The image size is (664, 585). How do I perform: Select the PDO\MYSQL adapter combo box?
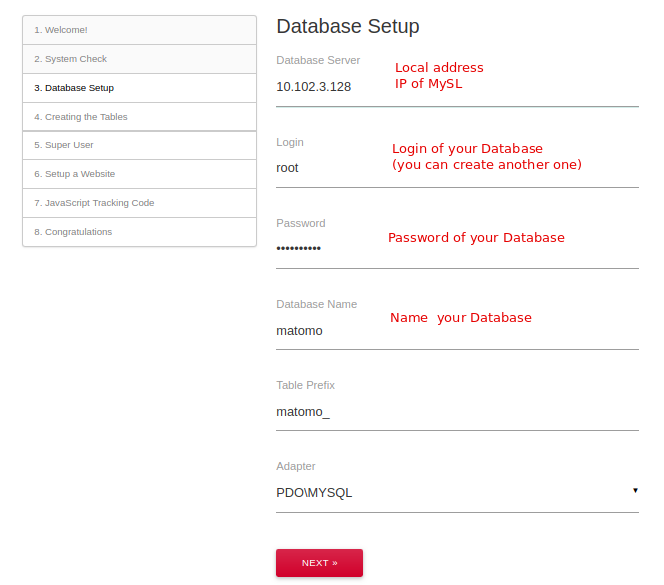pyautogui.click(x=457, y=493)
